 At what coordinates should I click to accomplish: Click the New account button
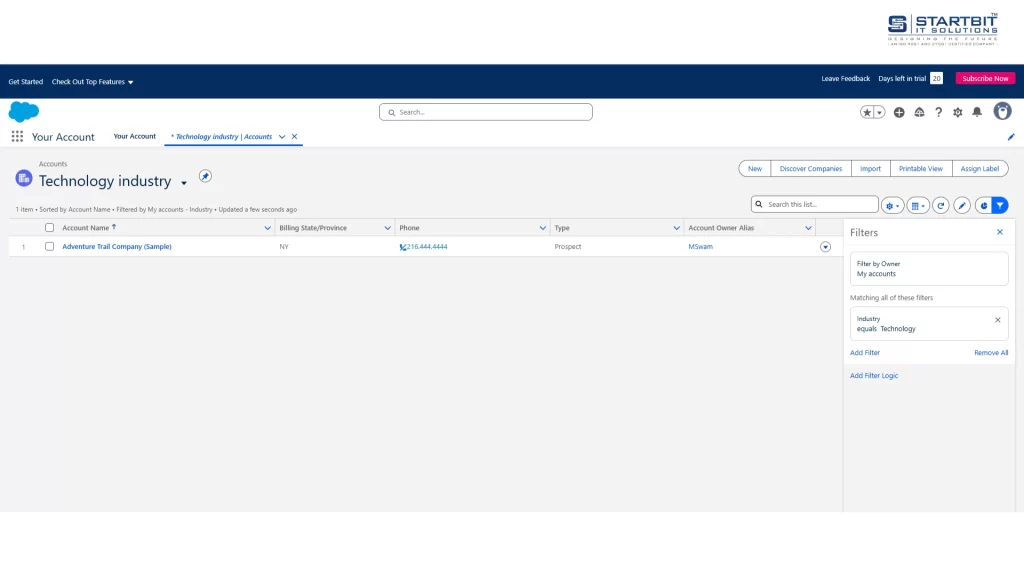pos(754,168)
